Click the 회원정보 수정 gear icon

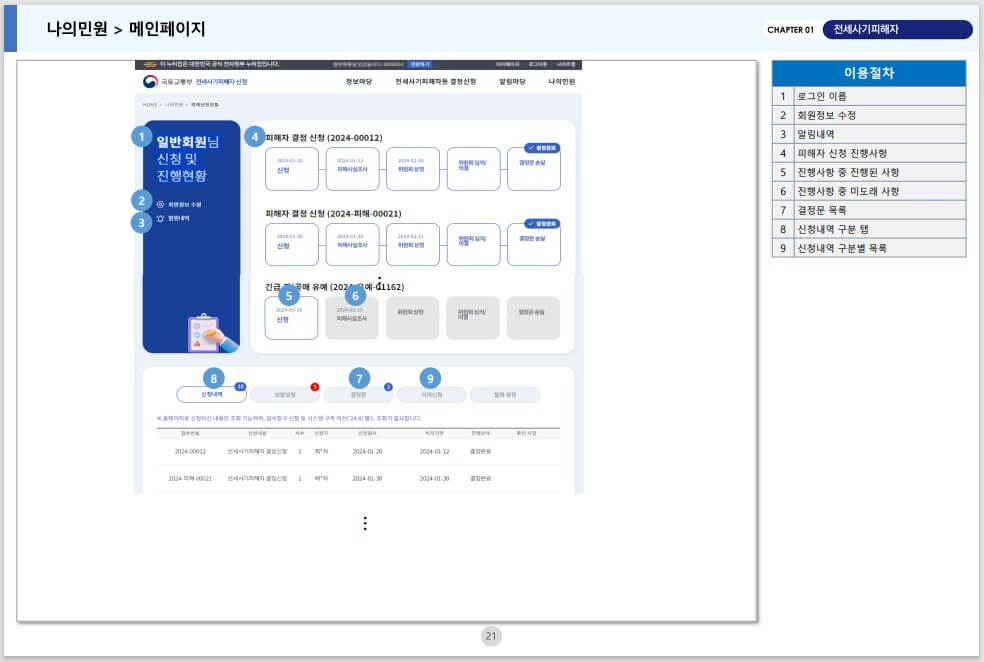(159, 202)
